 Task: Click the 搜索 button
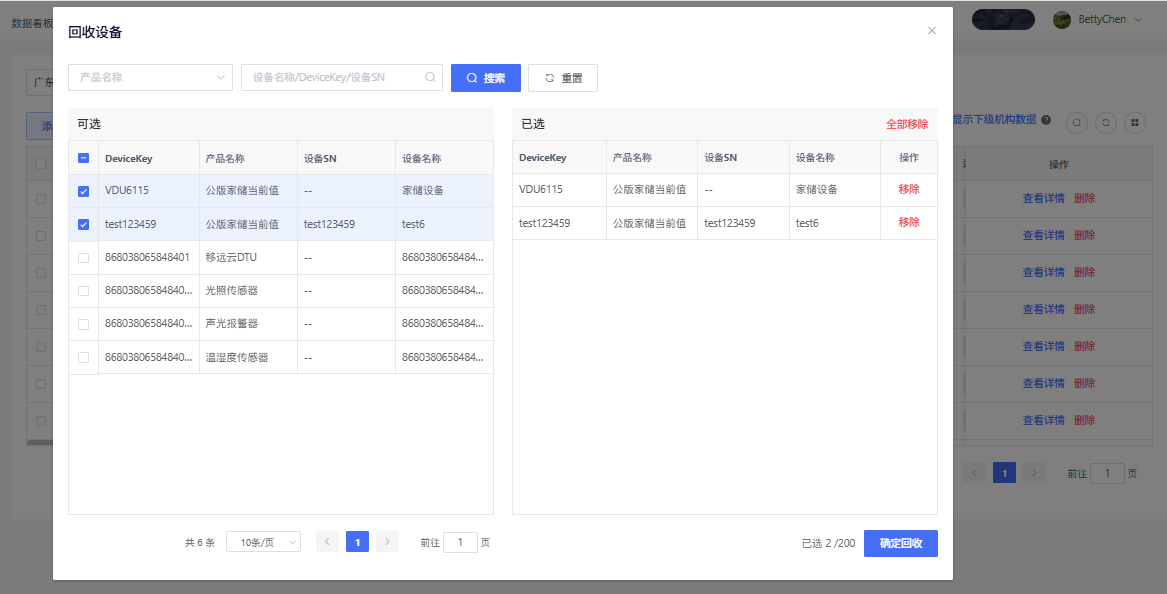click(486, 78)
